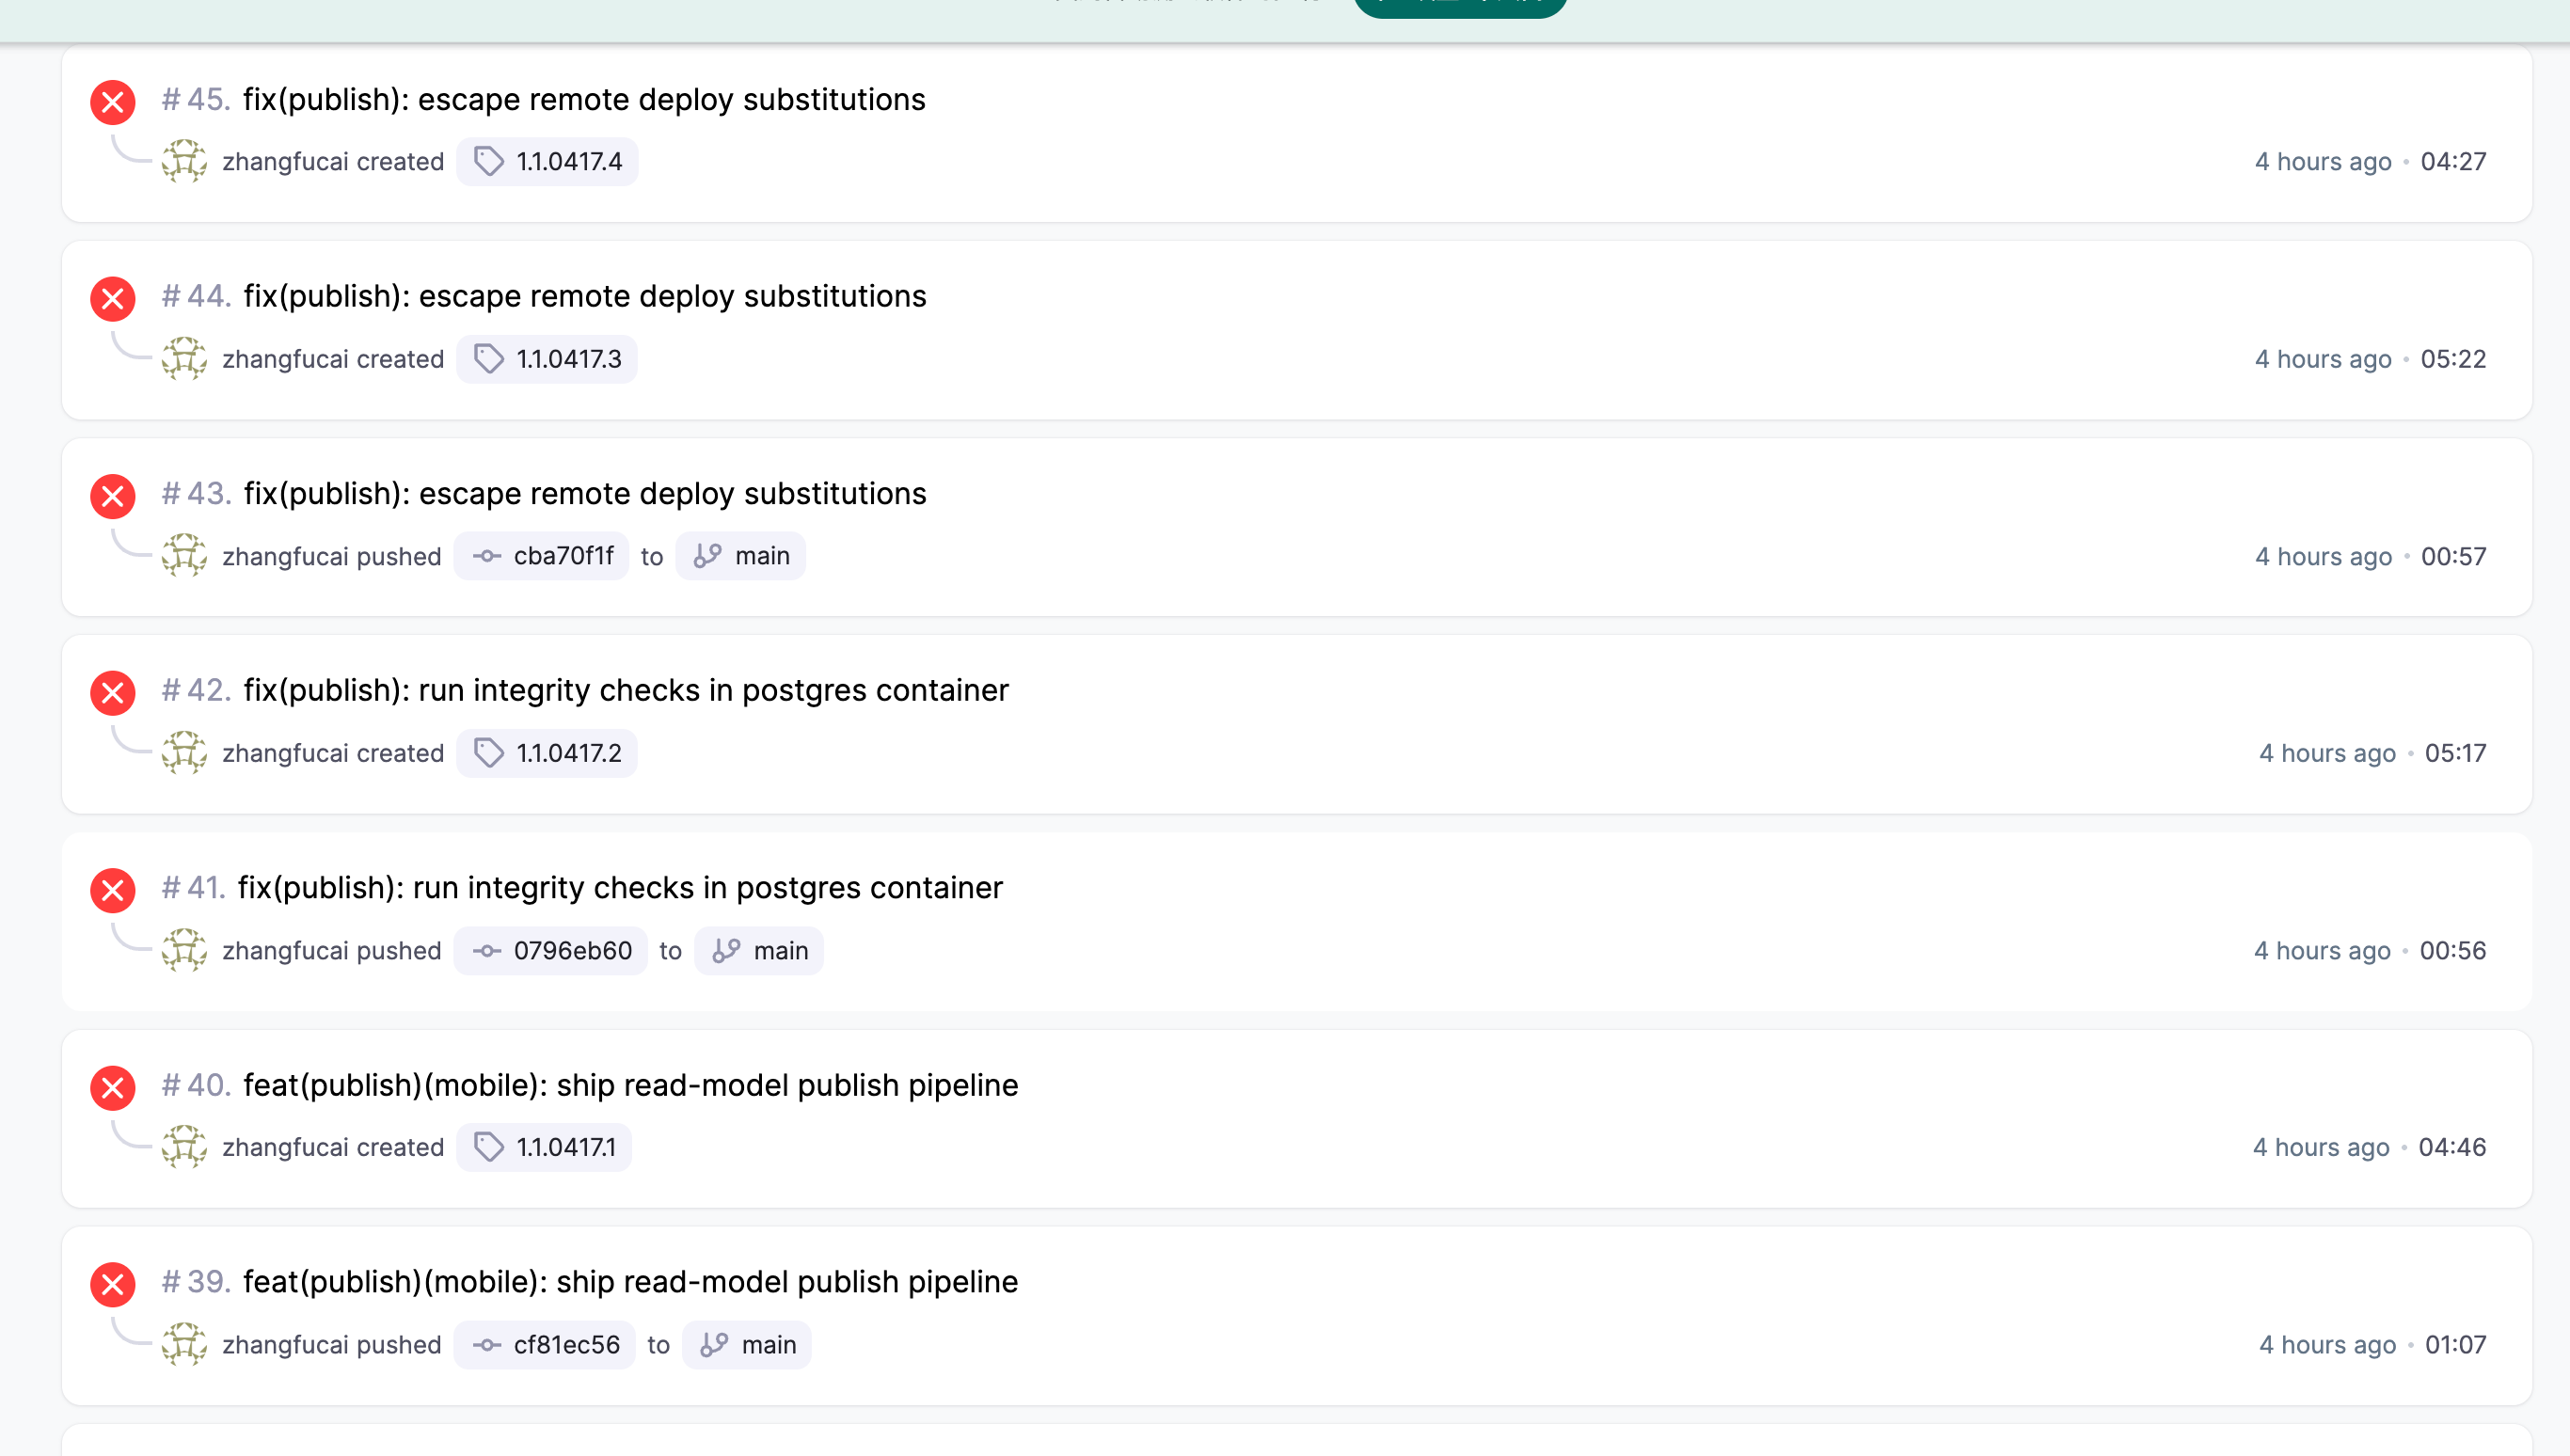This screenshot has width=2570, height=1456.
Task: Open the tag badge 1.1.0417.3
Action: point(547,359)
